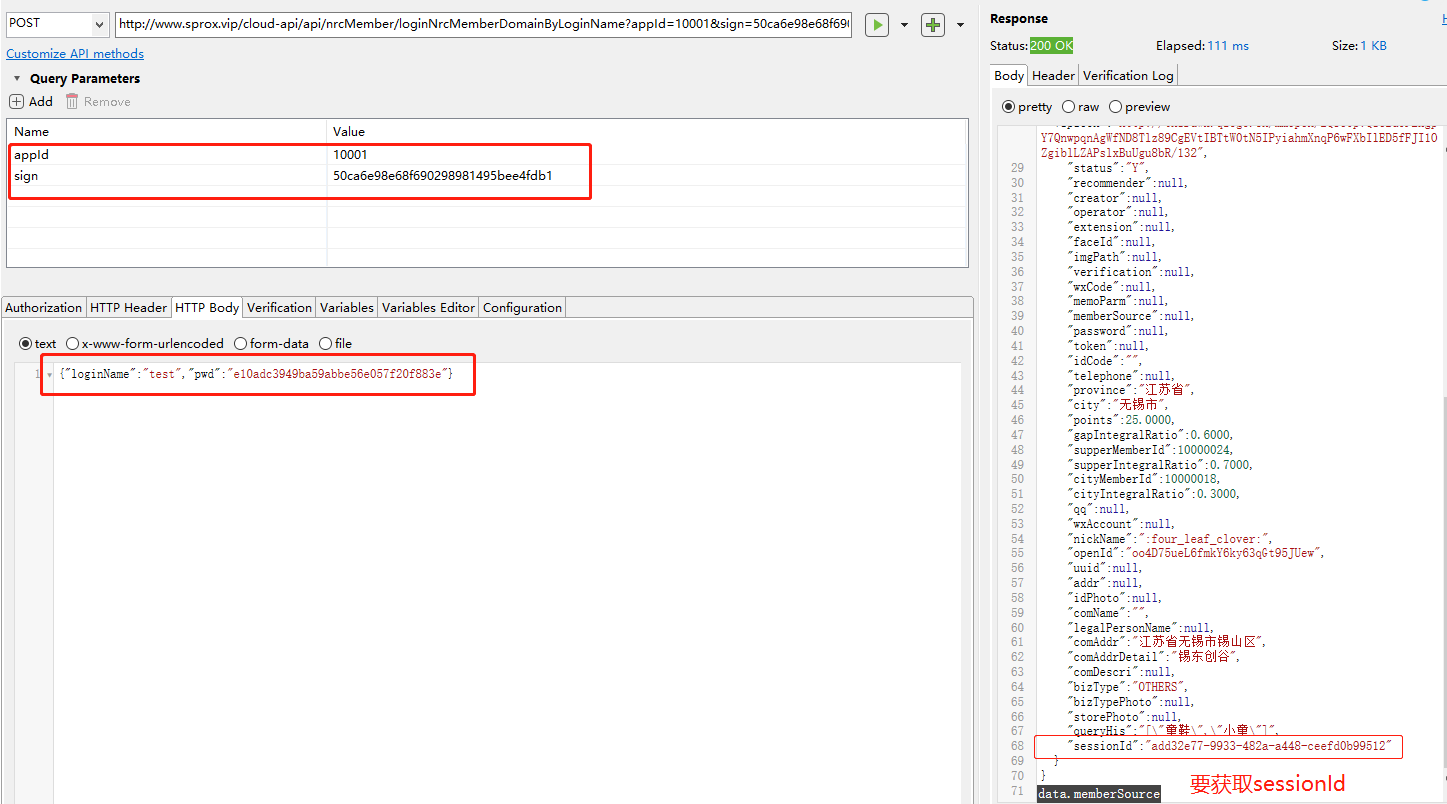
Task: Click the "points":25.0000 response line
Action: [x=1122, y=420]
